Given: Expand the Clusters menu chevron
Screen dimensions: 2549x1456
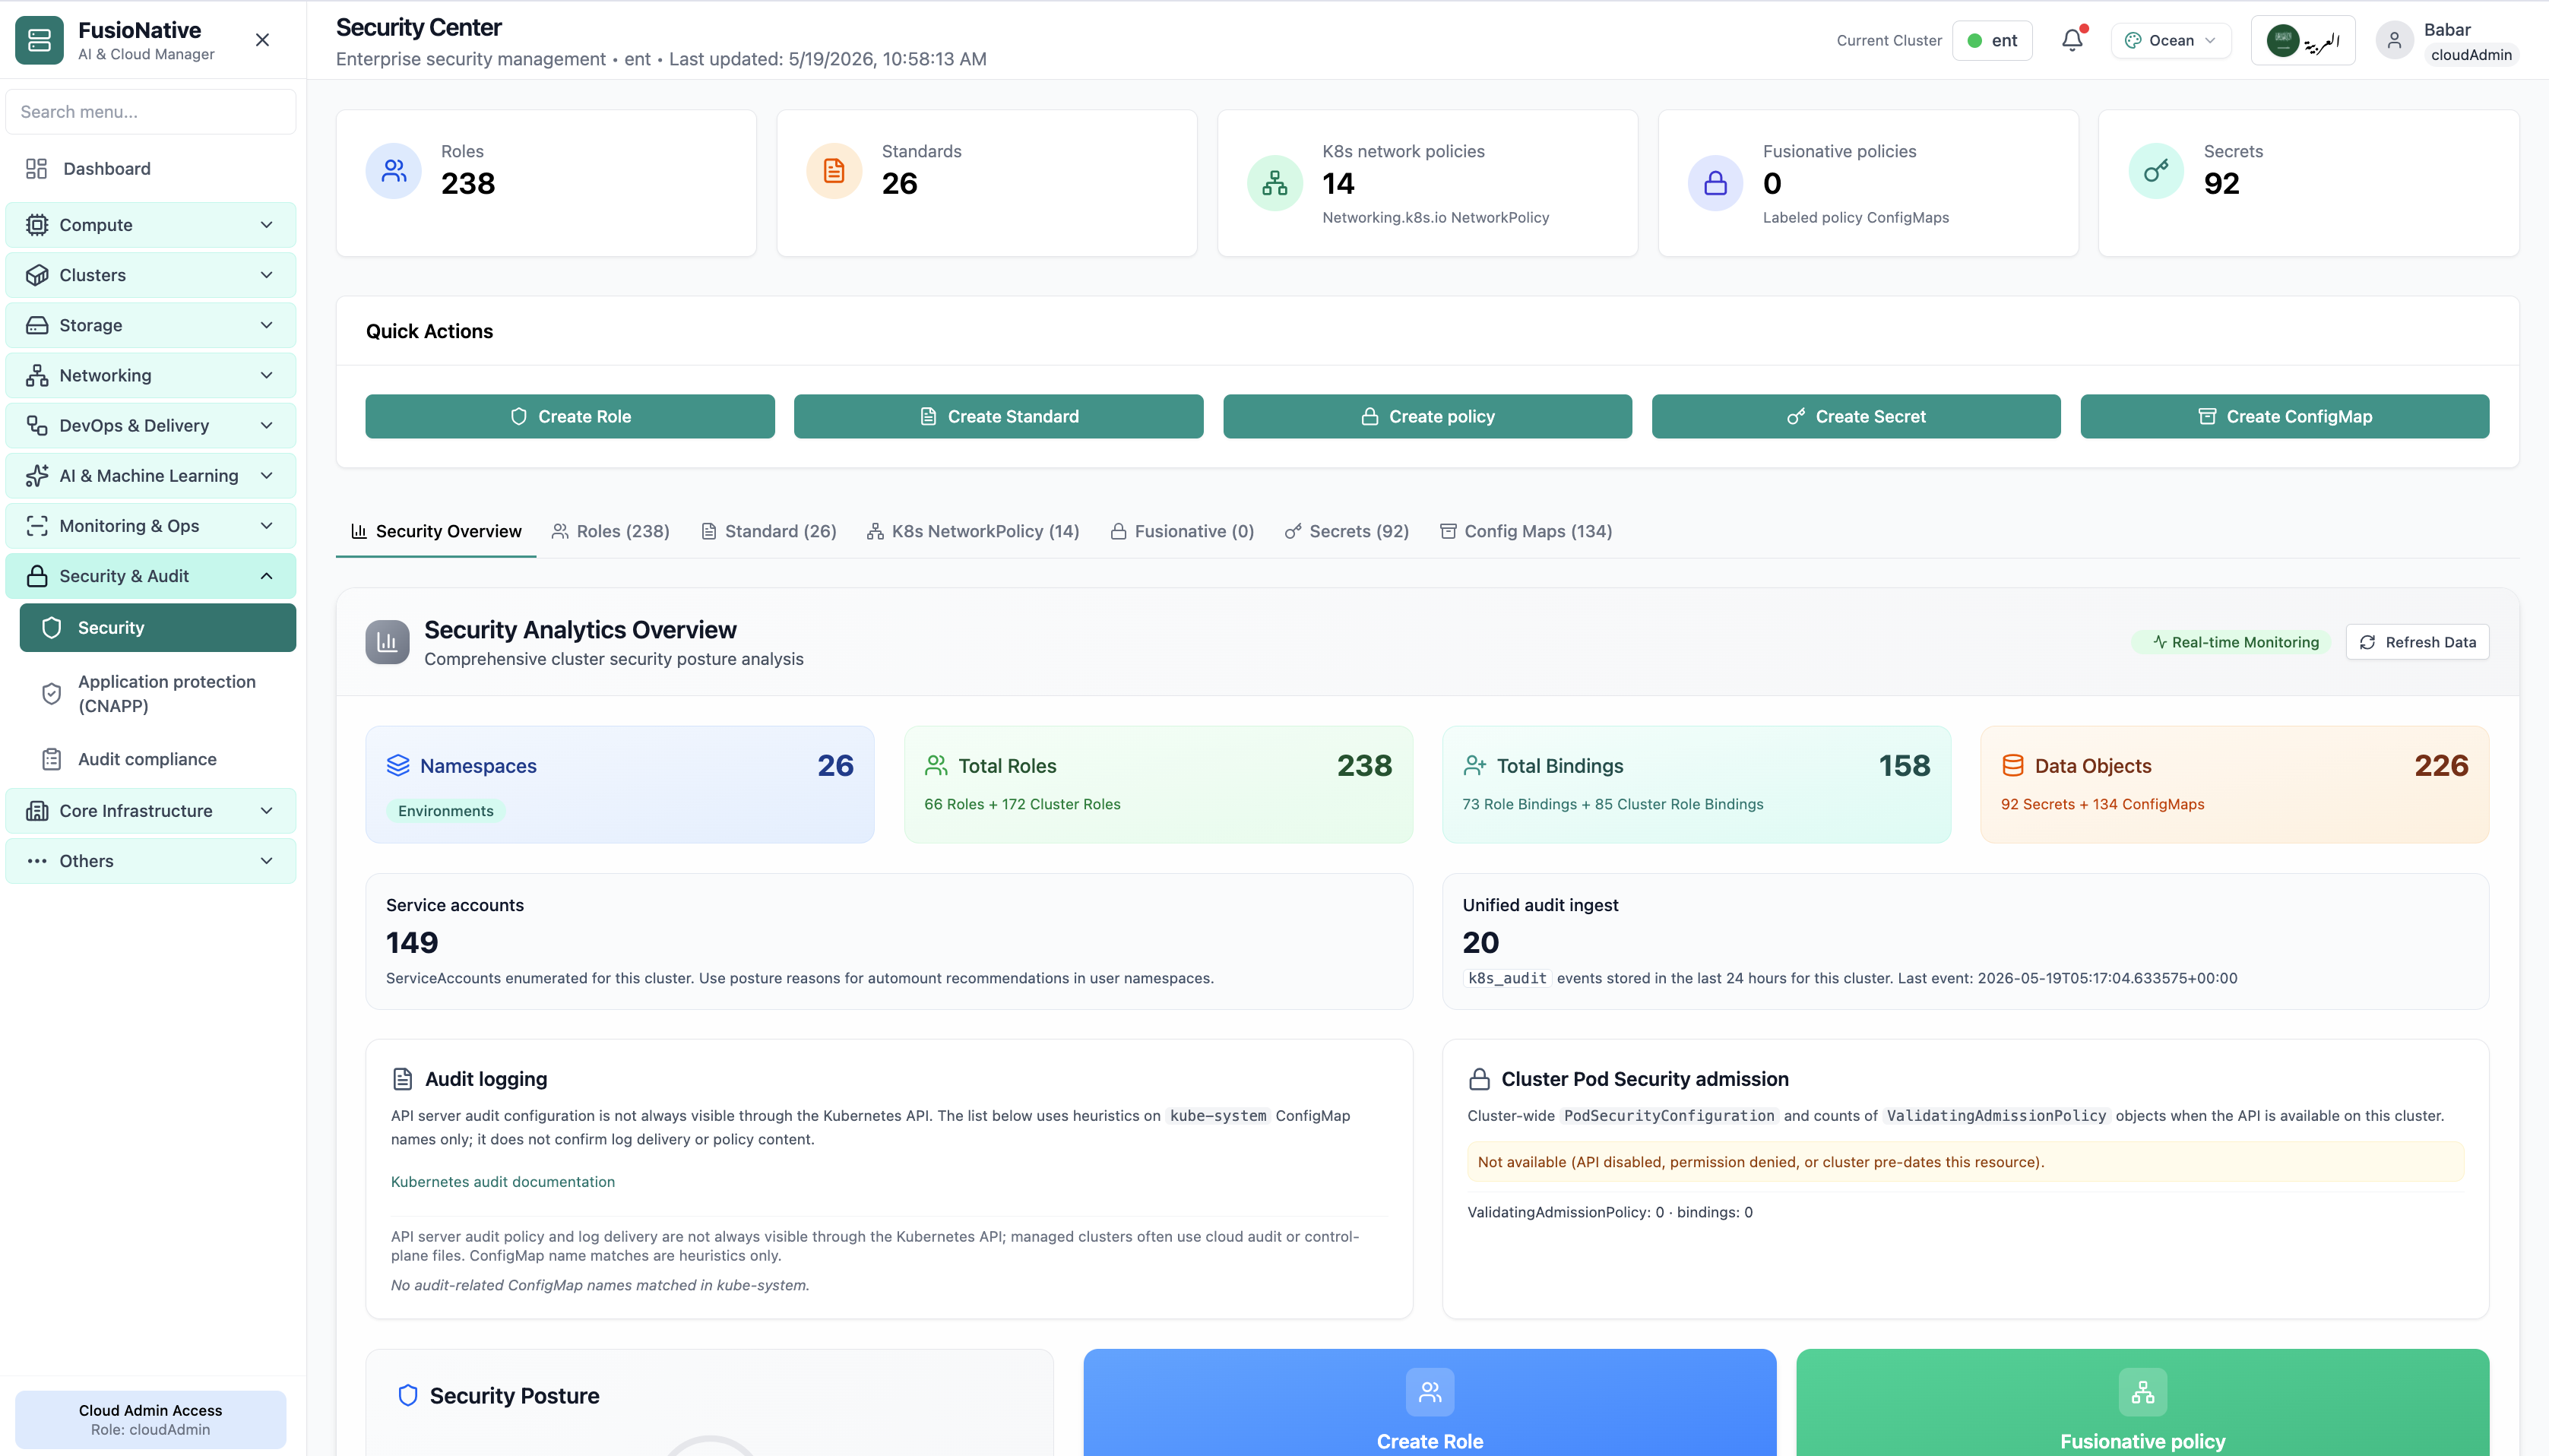Looking at the screenshot, I should (267, 275).
